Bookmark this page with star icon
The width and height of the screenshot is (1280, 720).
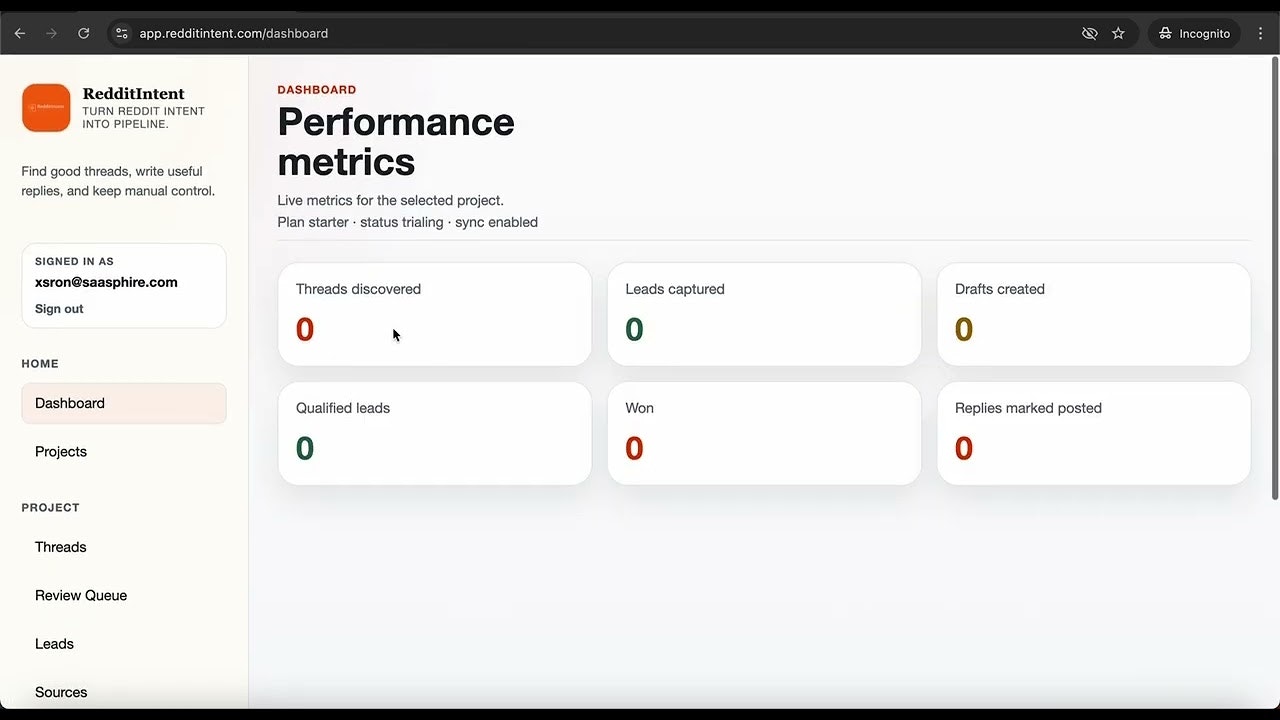click(1118, 33)
